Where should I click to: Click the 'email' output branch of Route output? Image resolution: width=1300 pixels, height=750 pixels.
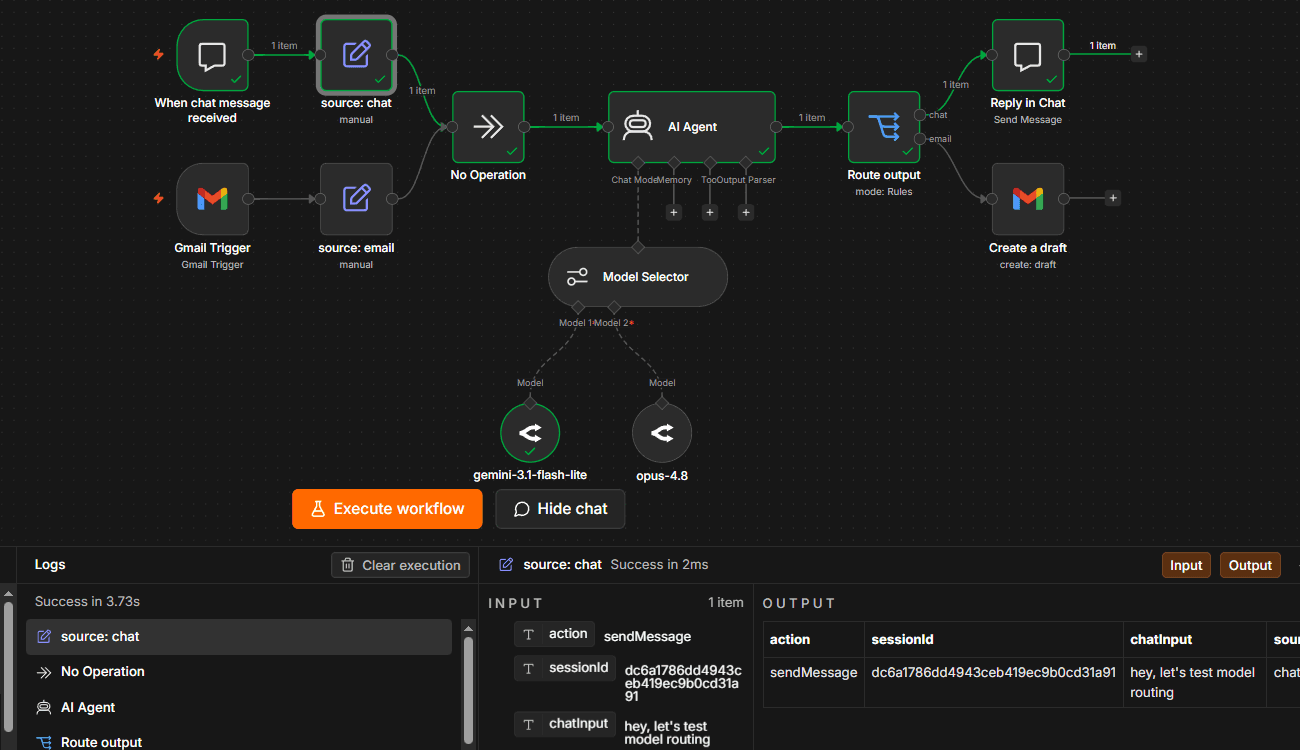(x=920, y=139)
